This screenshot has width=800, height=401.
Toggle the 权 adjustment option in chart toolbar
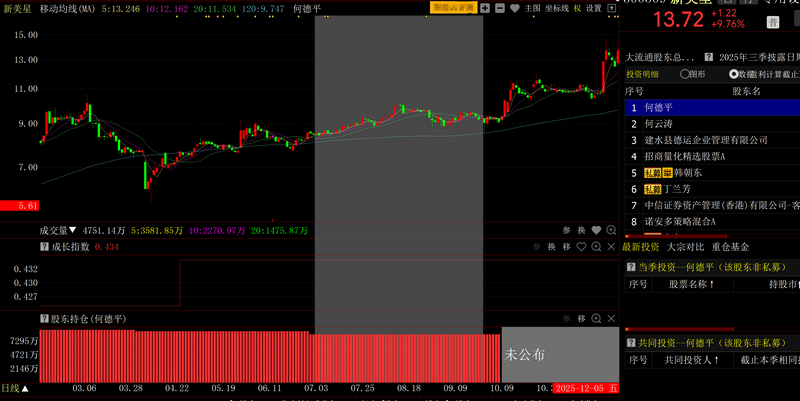(577, 8)
